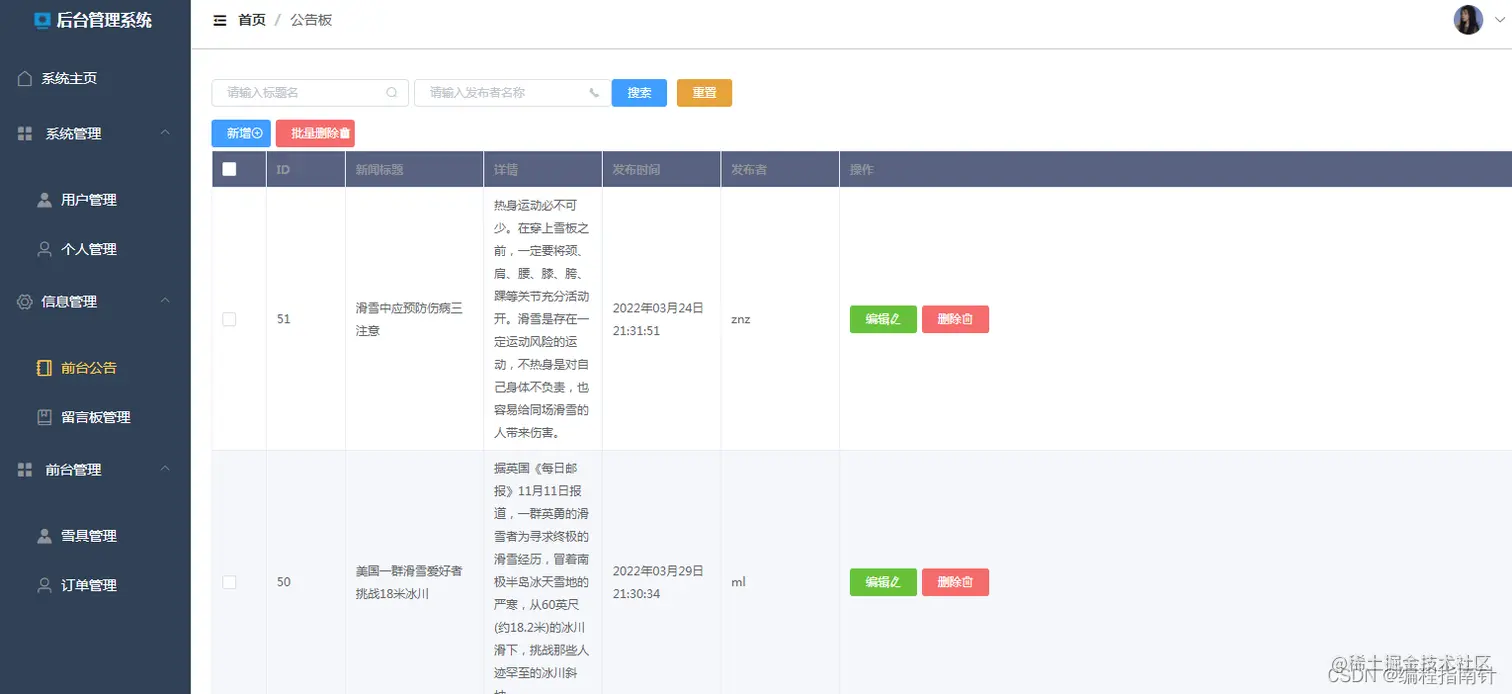Open 留言板管理 menu item

(95, 417)
